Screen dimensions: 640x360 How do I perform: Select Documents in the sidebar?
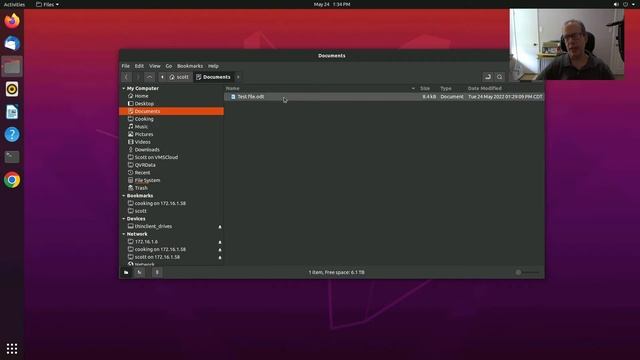pyautogui.click(x=171, y=111)
